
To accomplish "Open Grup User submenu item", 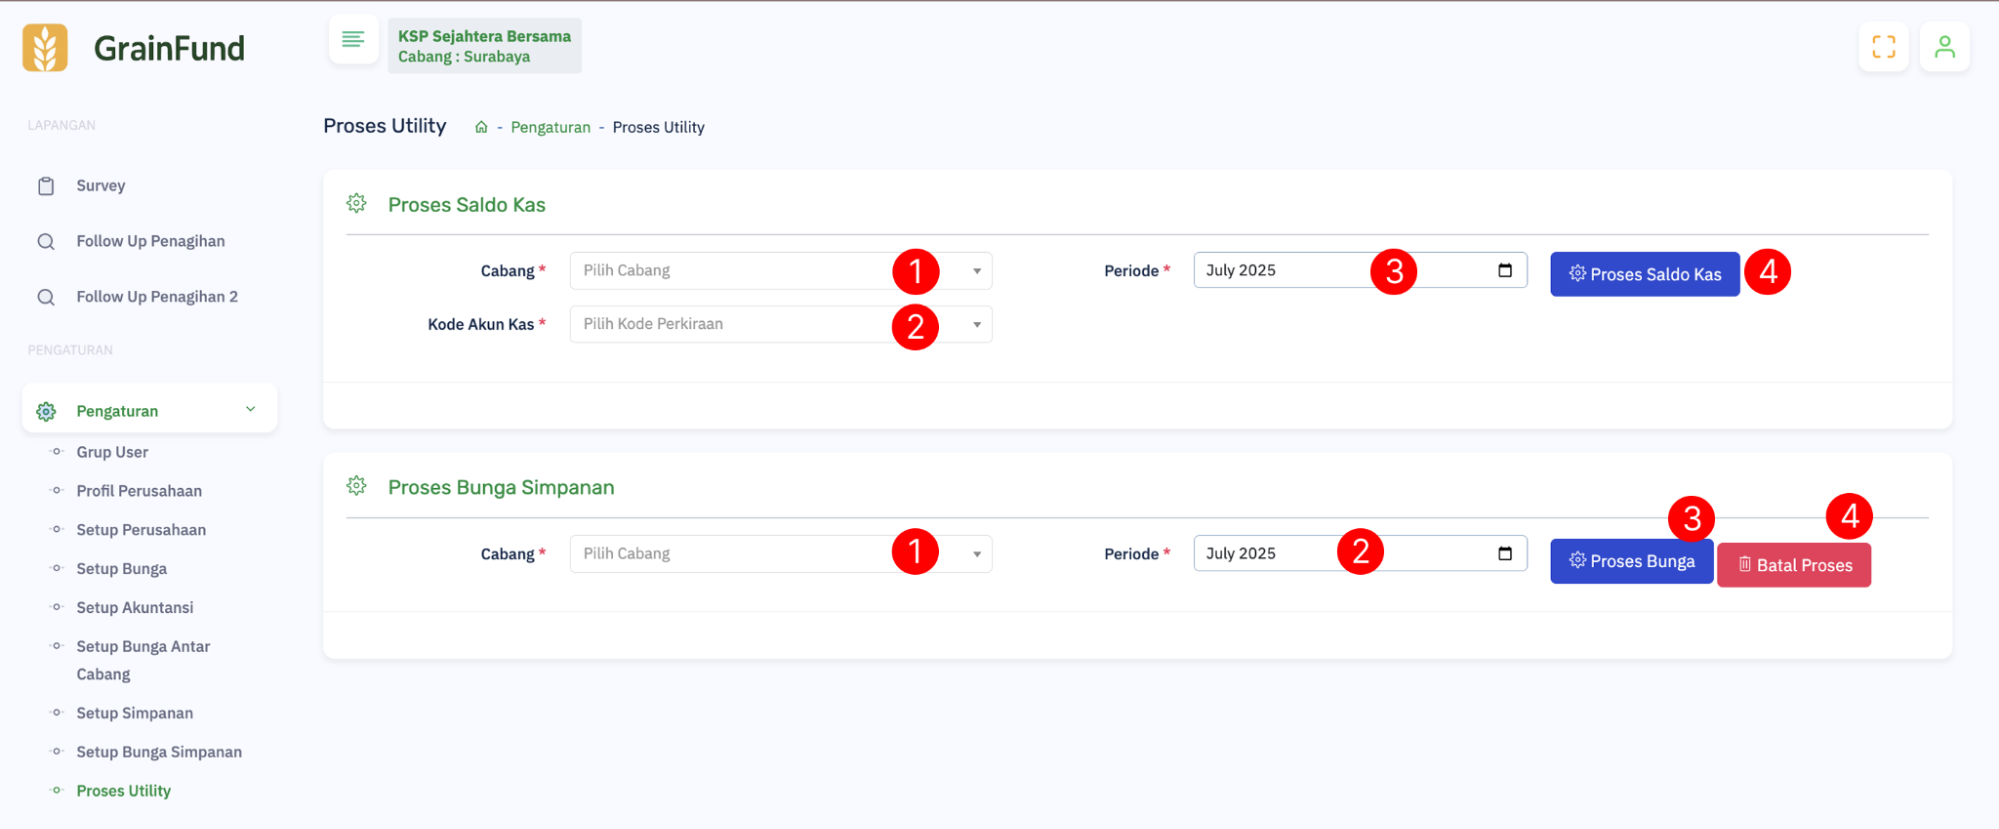I will pos(112,452).
